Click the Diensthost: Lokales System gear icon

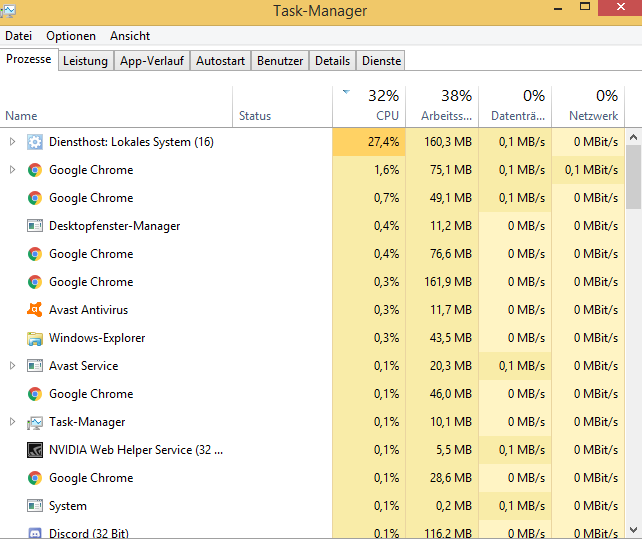click(35, 142)
